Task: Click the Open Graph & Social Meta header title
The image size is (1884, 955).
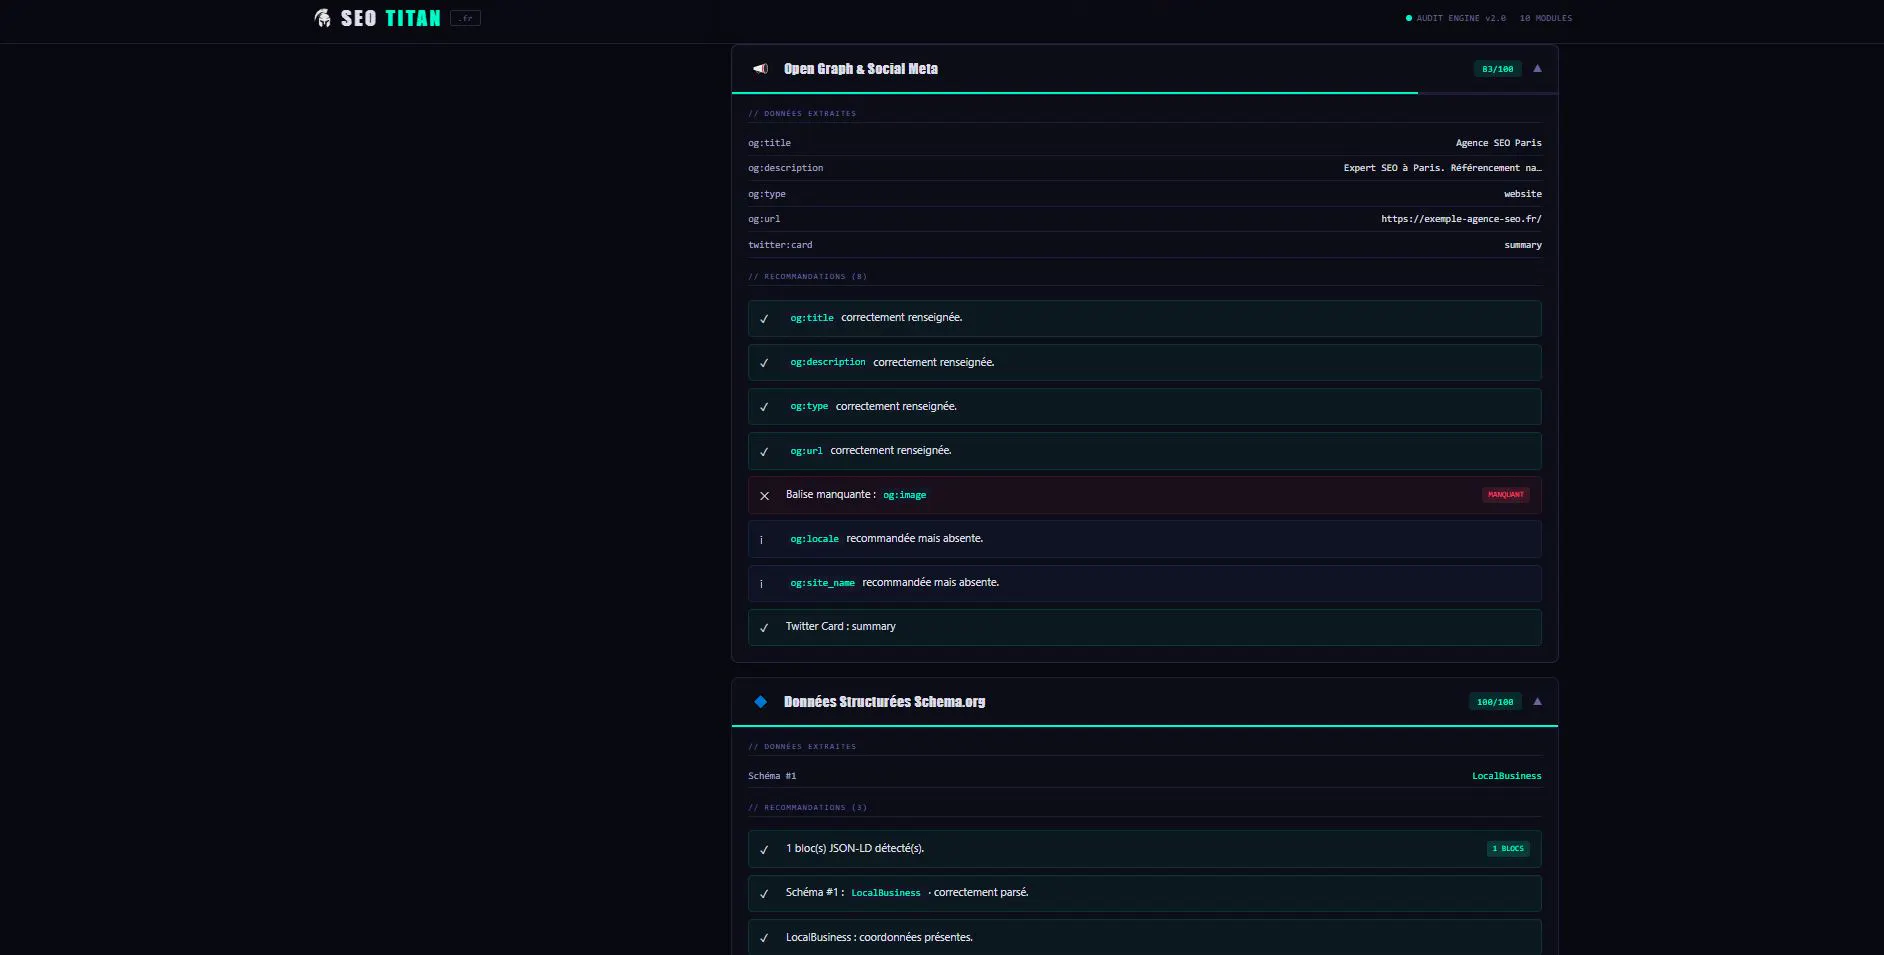Action: [x=861, y=69]
